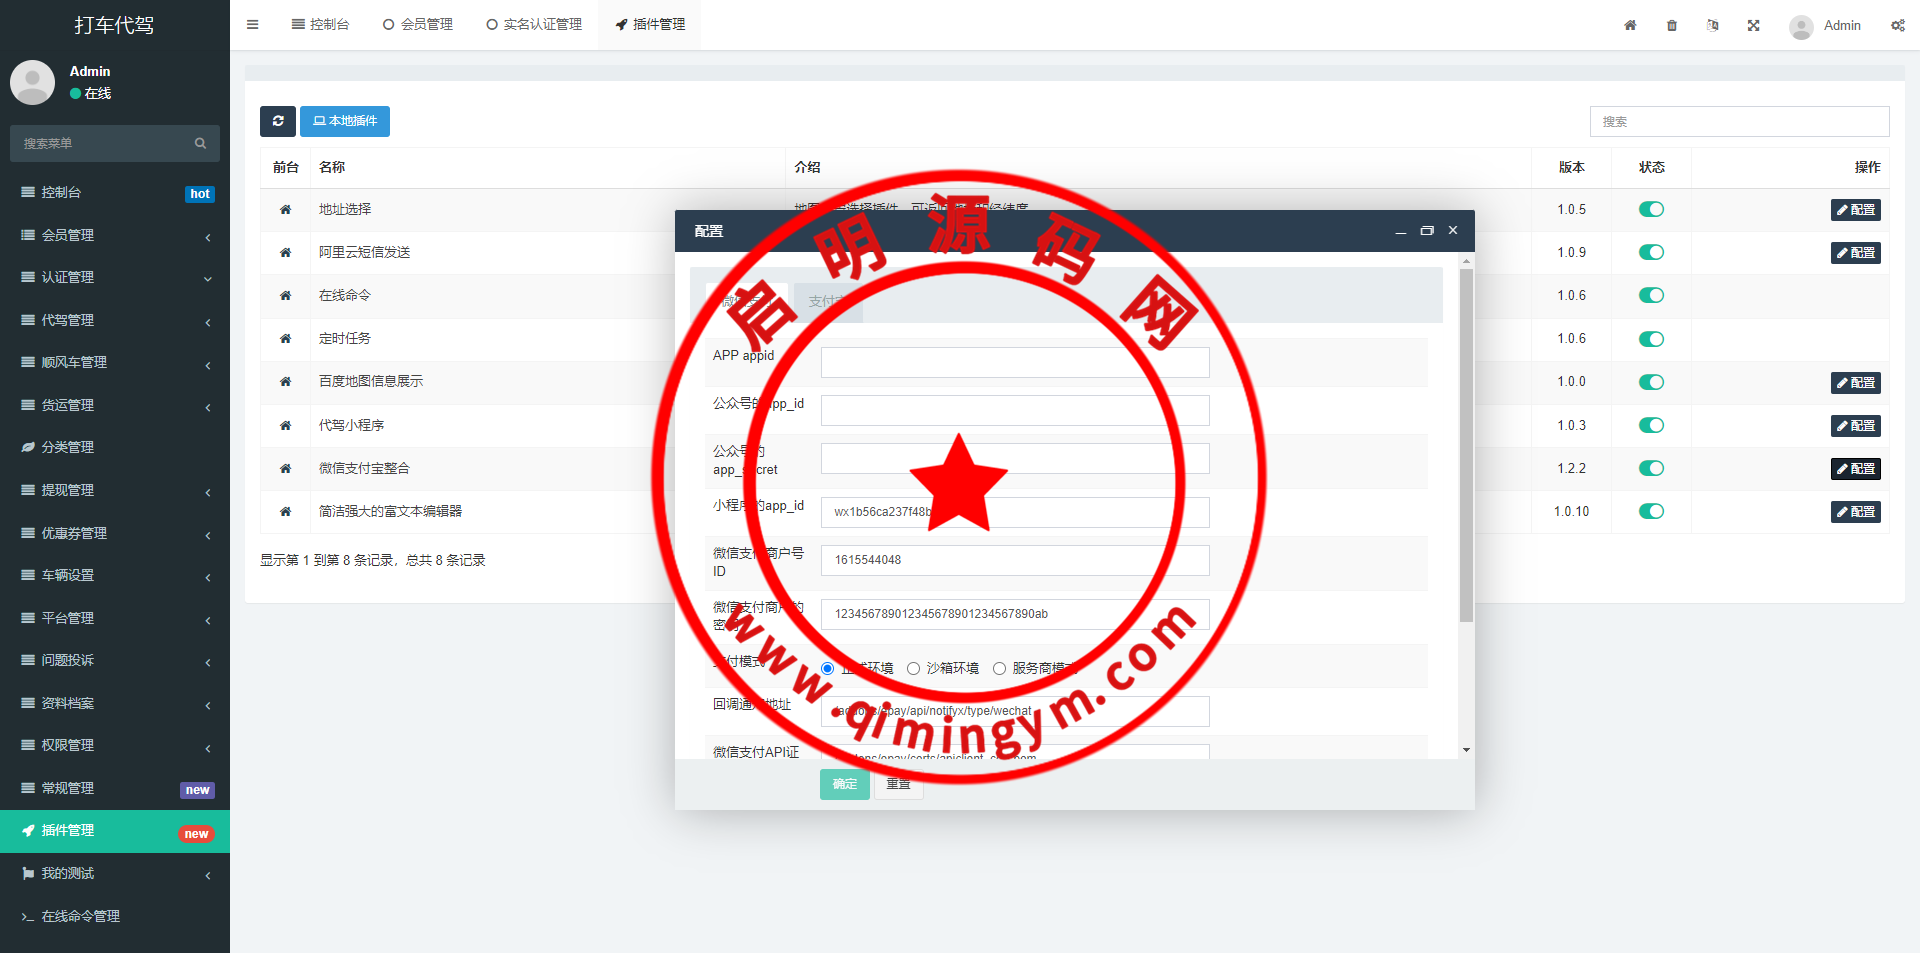Click the trash icon in the top bar
1920x953 pixels.
click(x=1672, y=25)
